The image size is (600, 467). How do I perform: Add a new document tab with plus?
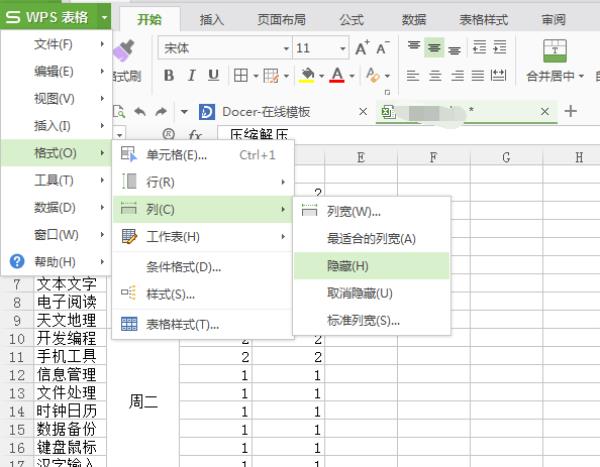[571, 111]
